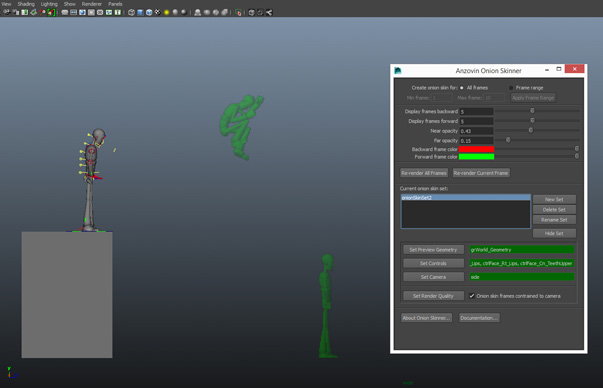Activate the Grease Pencil icon with green brackets
603x388 pixels.
coord(51,12)
